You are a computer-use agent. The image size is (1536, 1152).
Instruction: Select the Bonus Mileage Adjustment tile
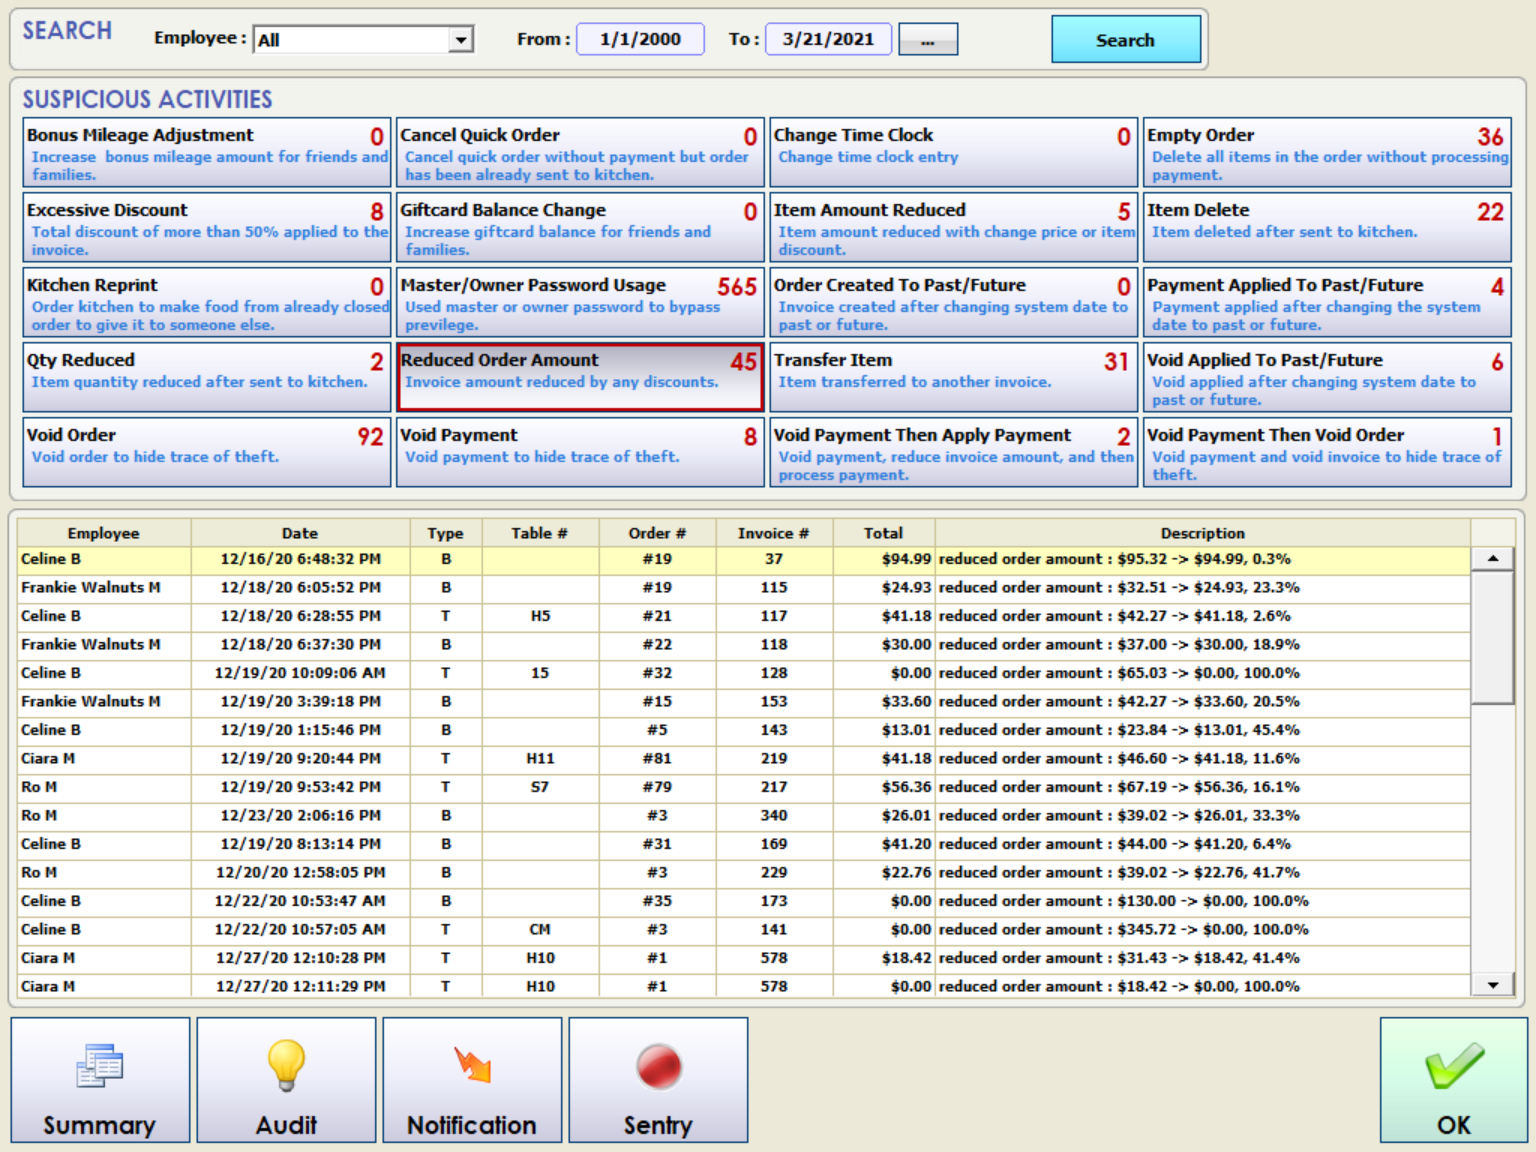click(x=206, y=153)
